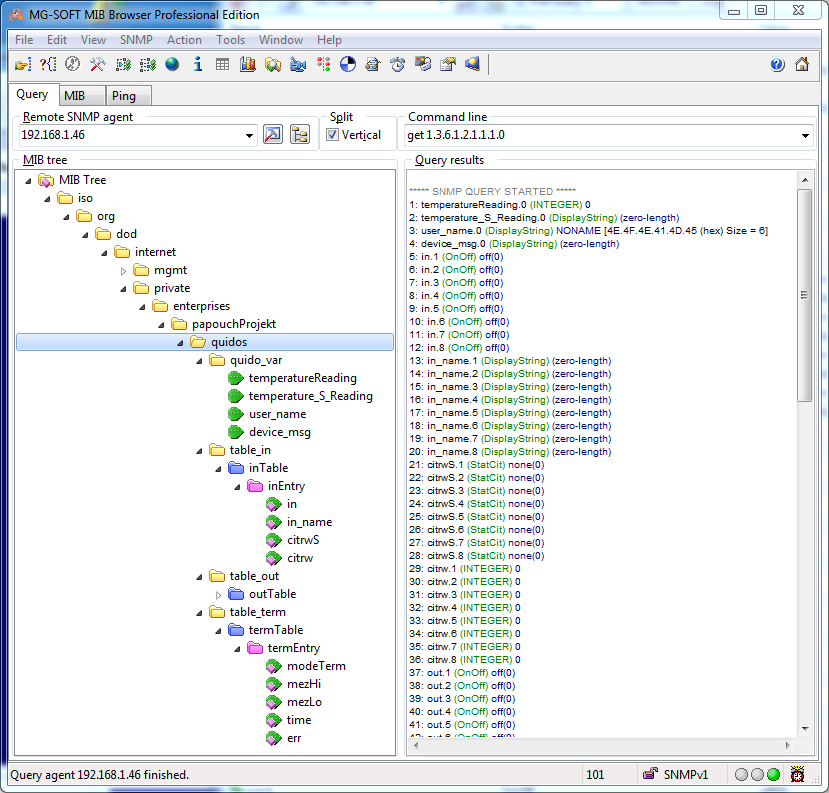The height and width of the screenshot is (793, 829).
Task: Collapse the termTable node
Action: click(x=218, y=631)
